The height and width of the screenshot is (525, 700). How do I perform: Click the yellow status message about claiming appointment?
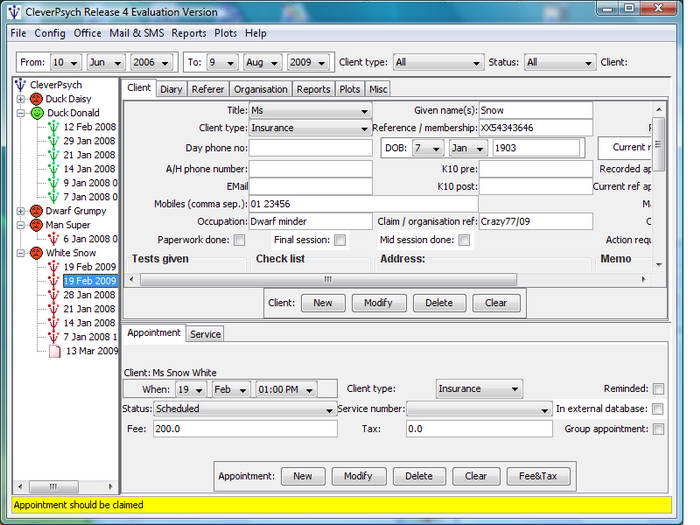click(x=79, y=505)
